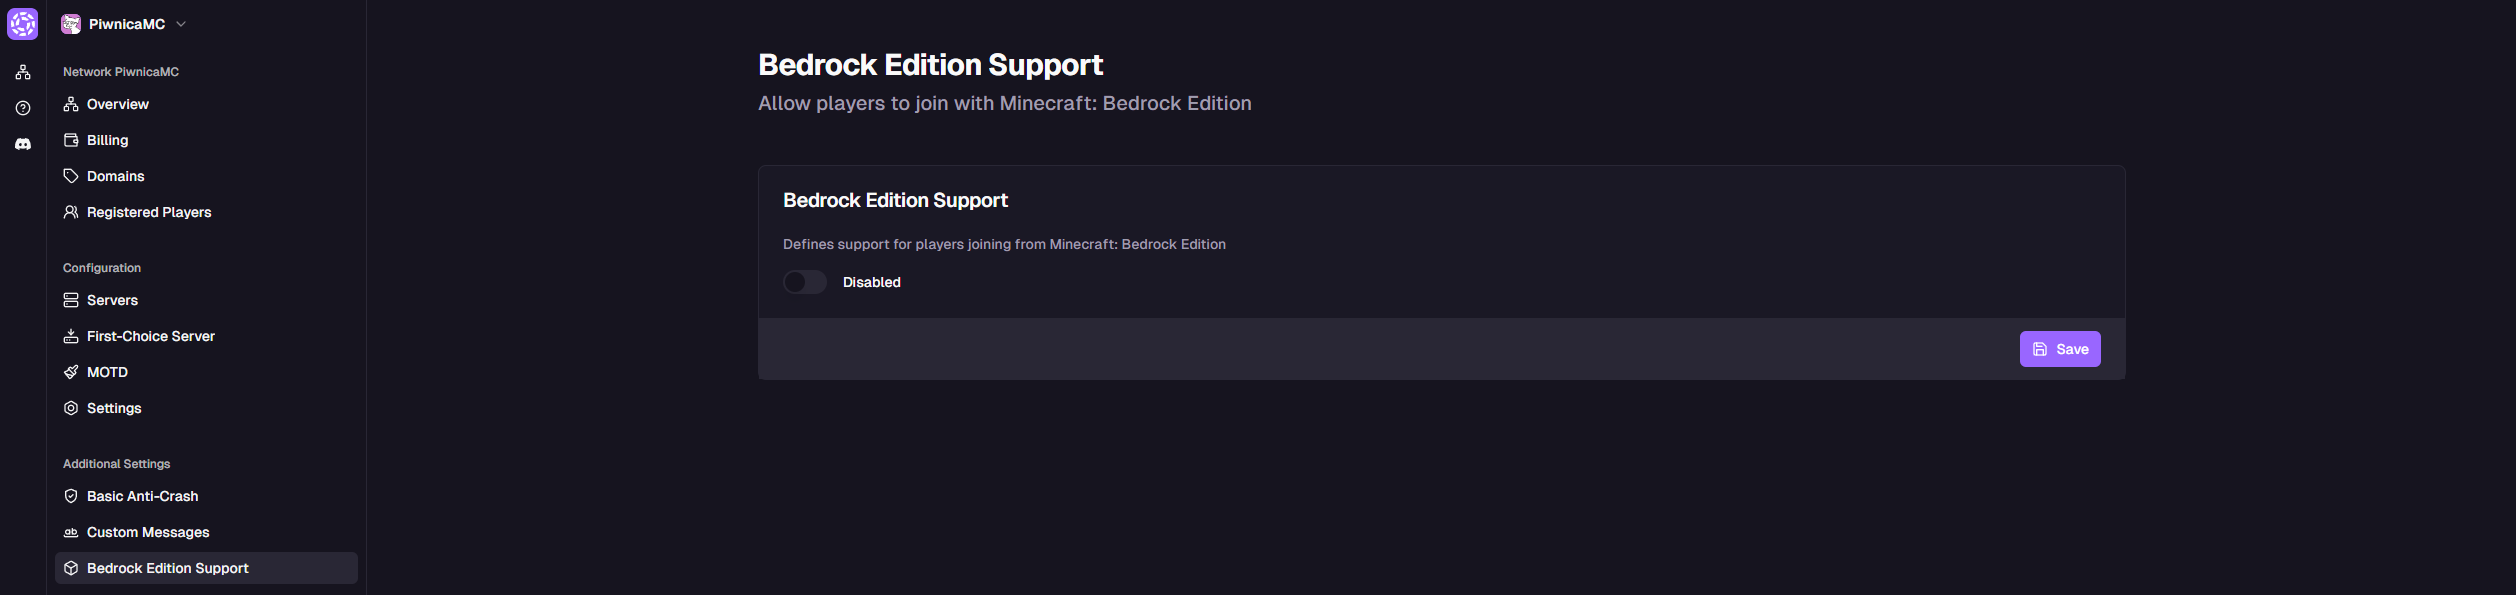Click the network/hierarchy icon in leftmost rail

(22, 71)
